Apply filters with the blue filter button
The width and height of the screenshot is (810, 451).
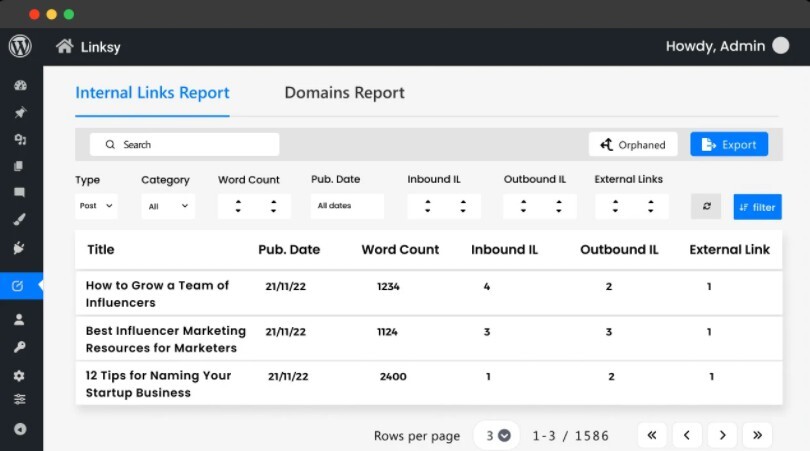757,207
